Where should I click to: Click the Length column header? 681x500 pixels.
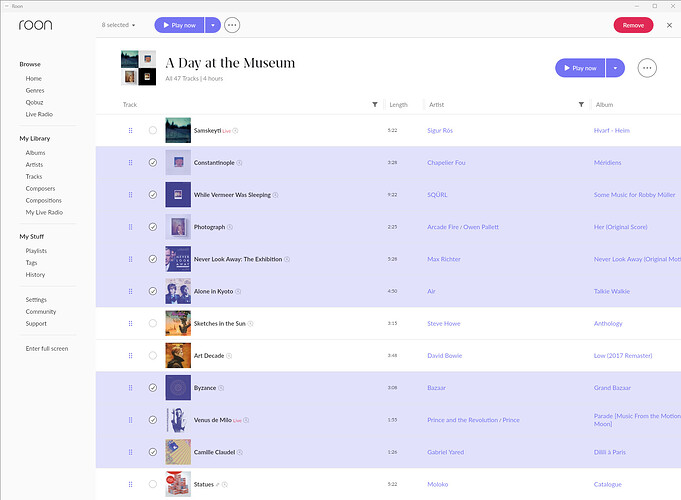(x=398, y=104)
